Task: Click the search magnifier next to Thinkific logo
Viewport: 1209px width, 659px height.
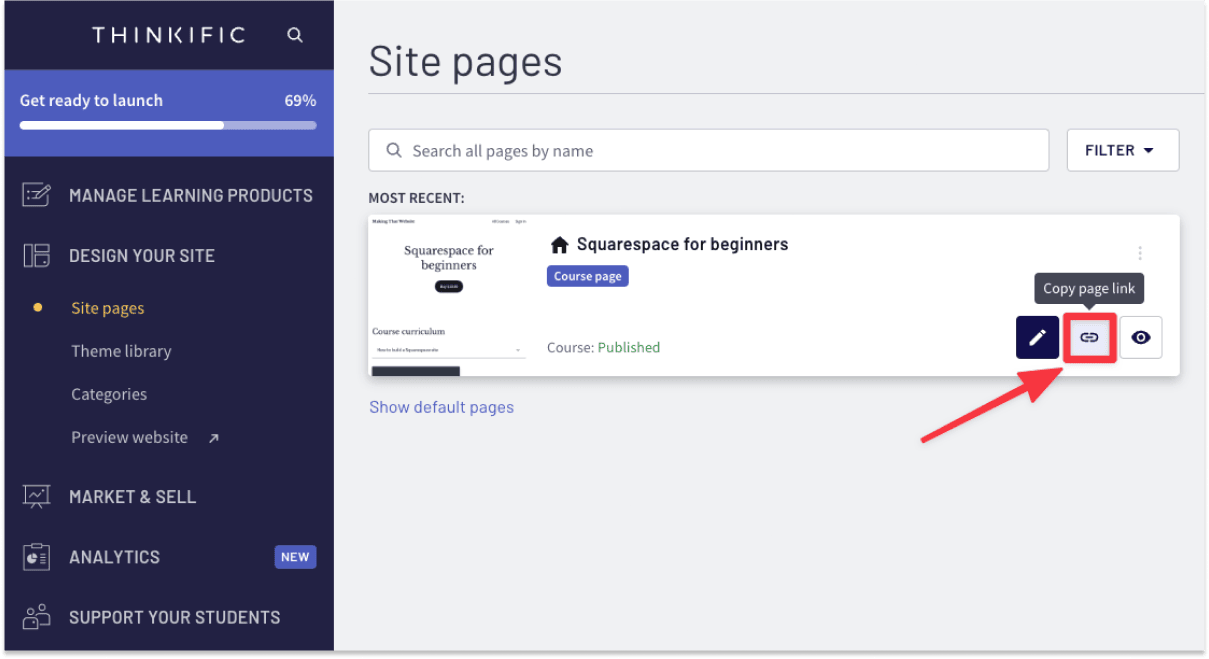Action: [295, 34]
